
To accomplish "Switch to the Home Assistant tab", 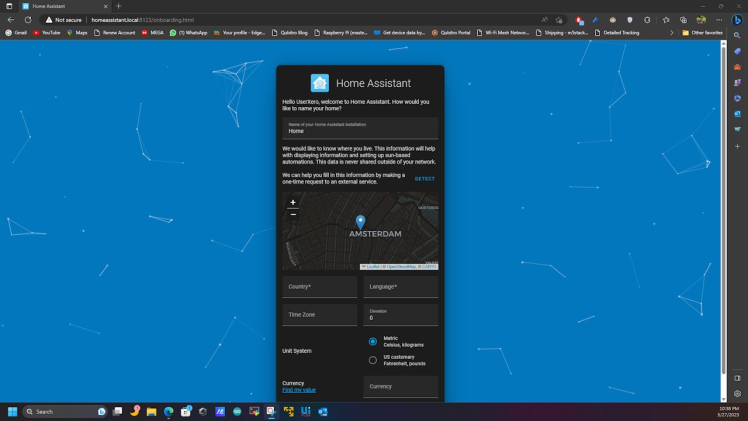I will click(64, 6).
